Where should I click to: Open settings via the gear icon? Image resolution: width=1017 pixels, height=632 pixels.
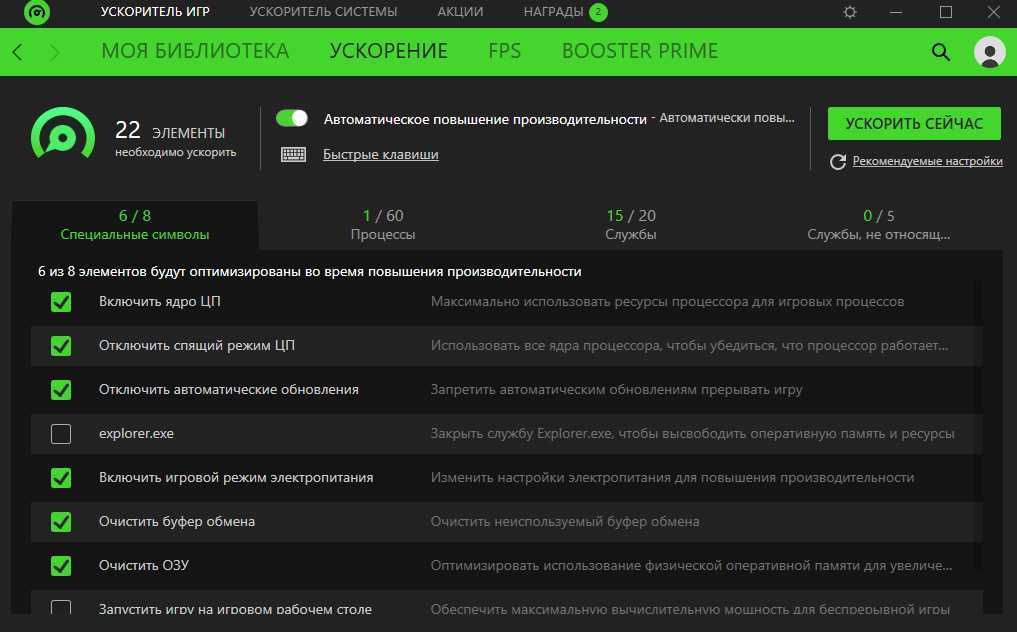point(850,12)
